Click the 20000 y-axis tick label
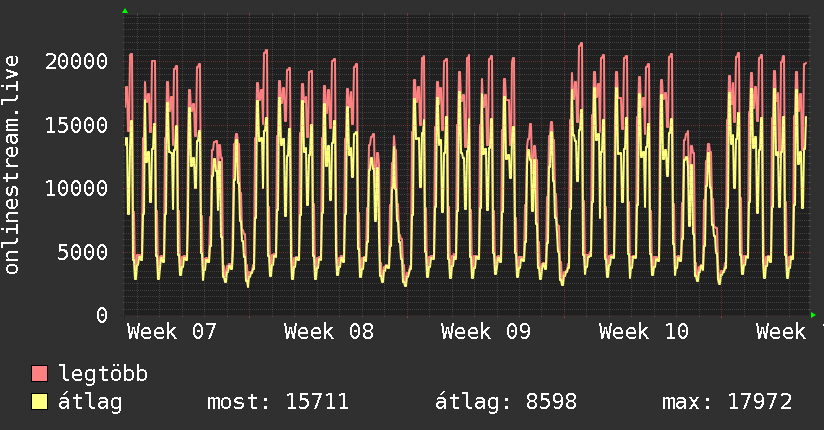The image size is (824, 430). pos(78,61)
